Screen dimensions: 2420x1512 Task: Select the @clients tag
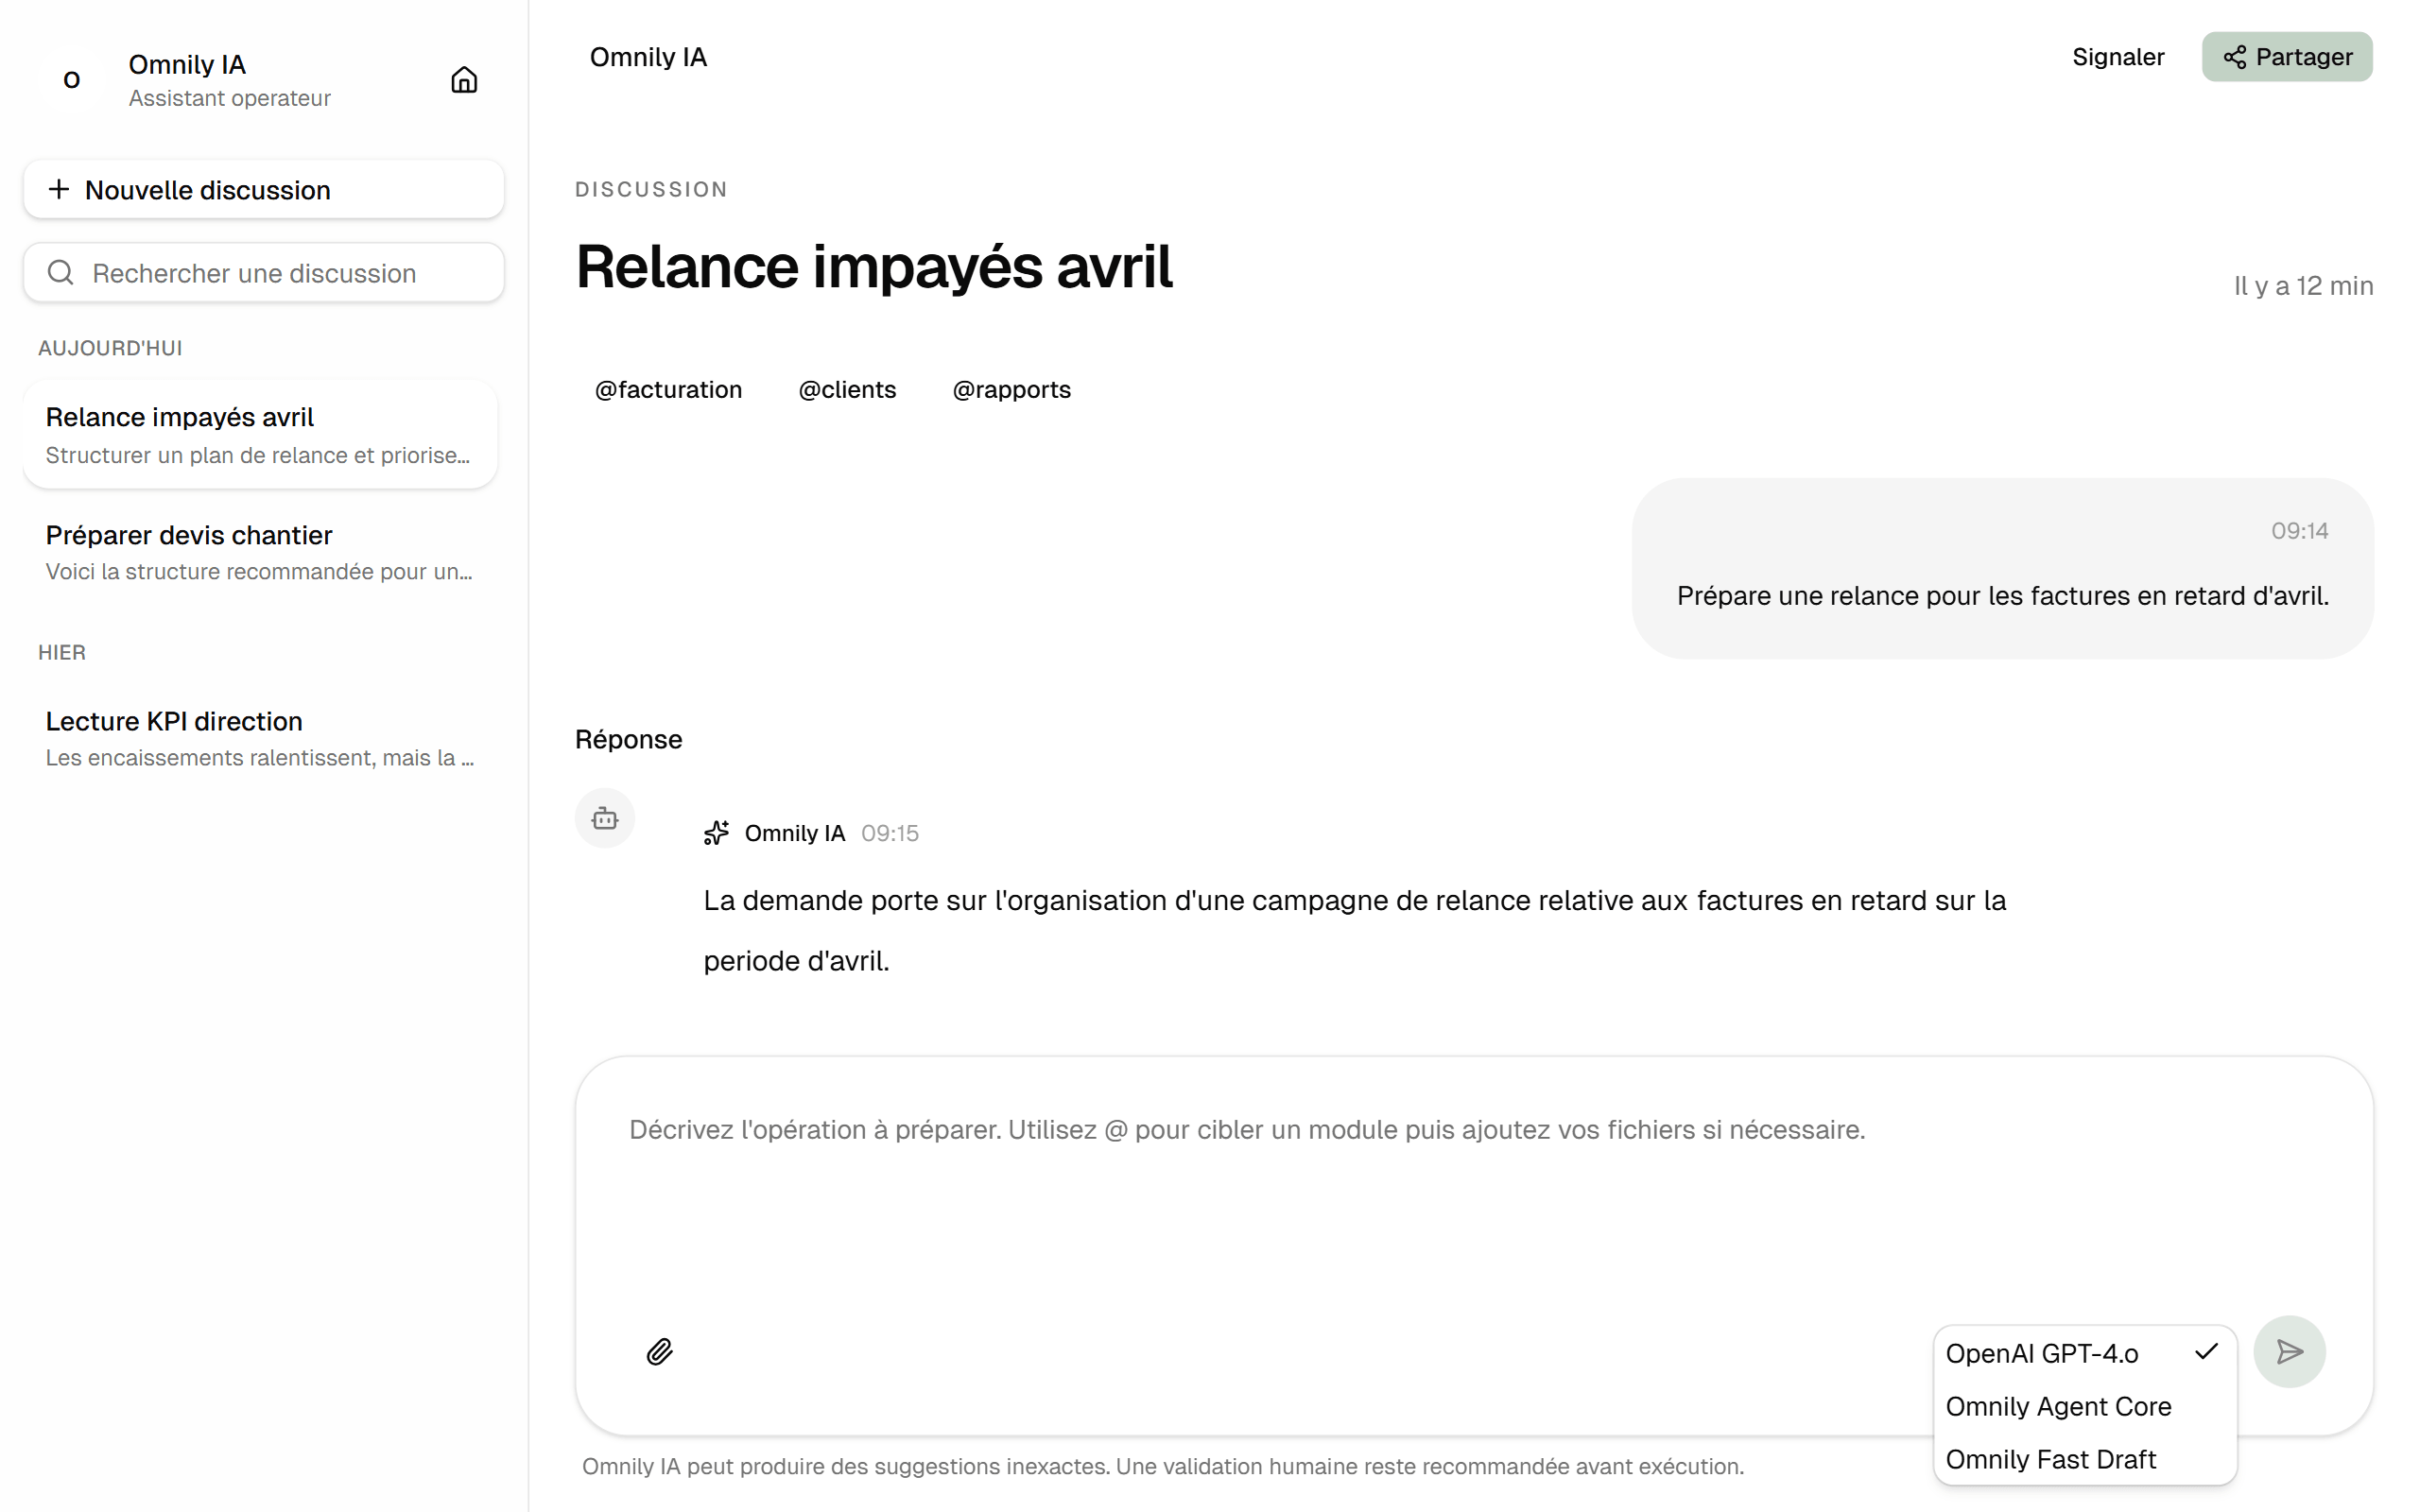(847, 389)
